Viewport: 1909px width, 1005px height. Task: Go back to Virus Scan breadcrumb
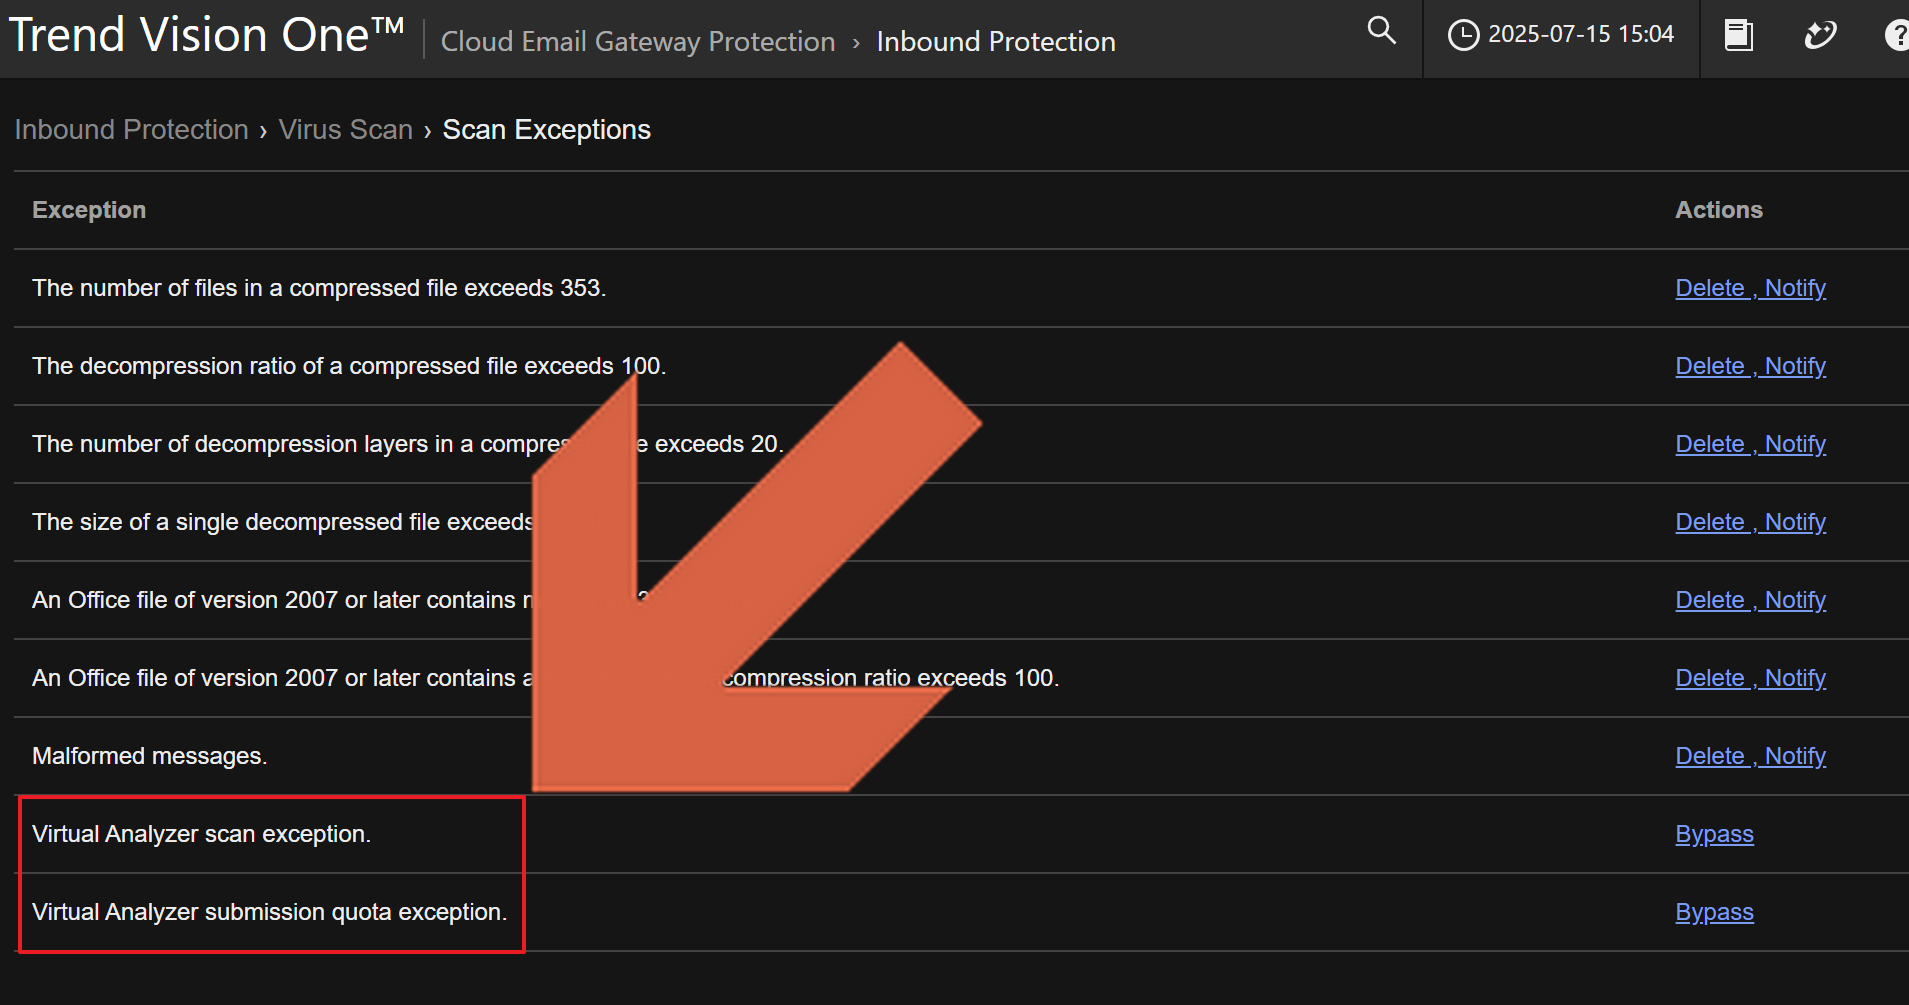[x=345, y=130]
